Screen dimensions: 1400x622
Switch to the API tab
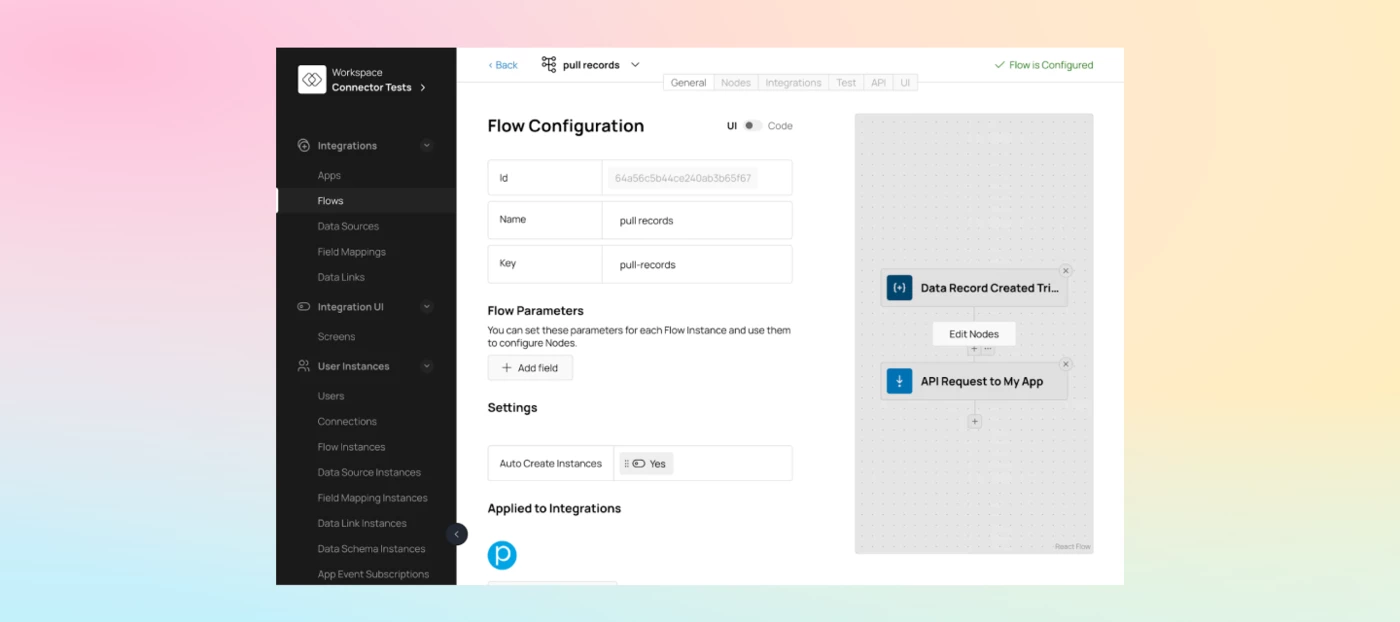point(878,83)
